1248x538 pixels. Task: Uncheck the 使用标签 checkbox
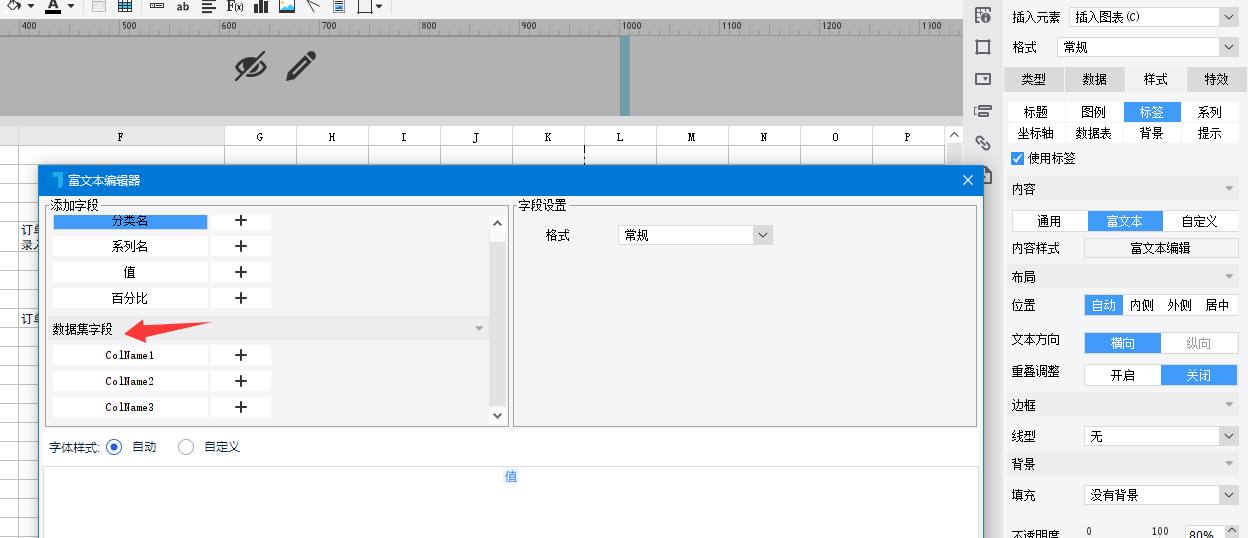pos(1018,158)
